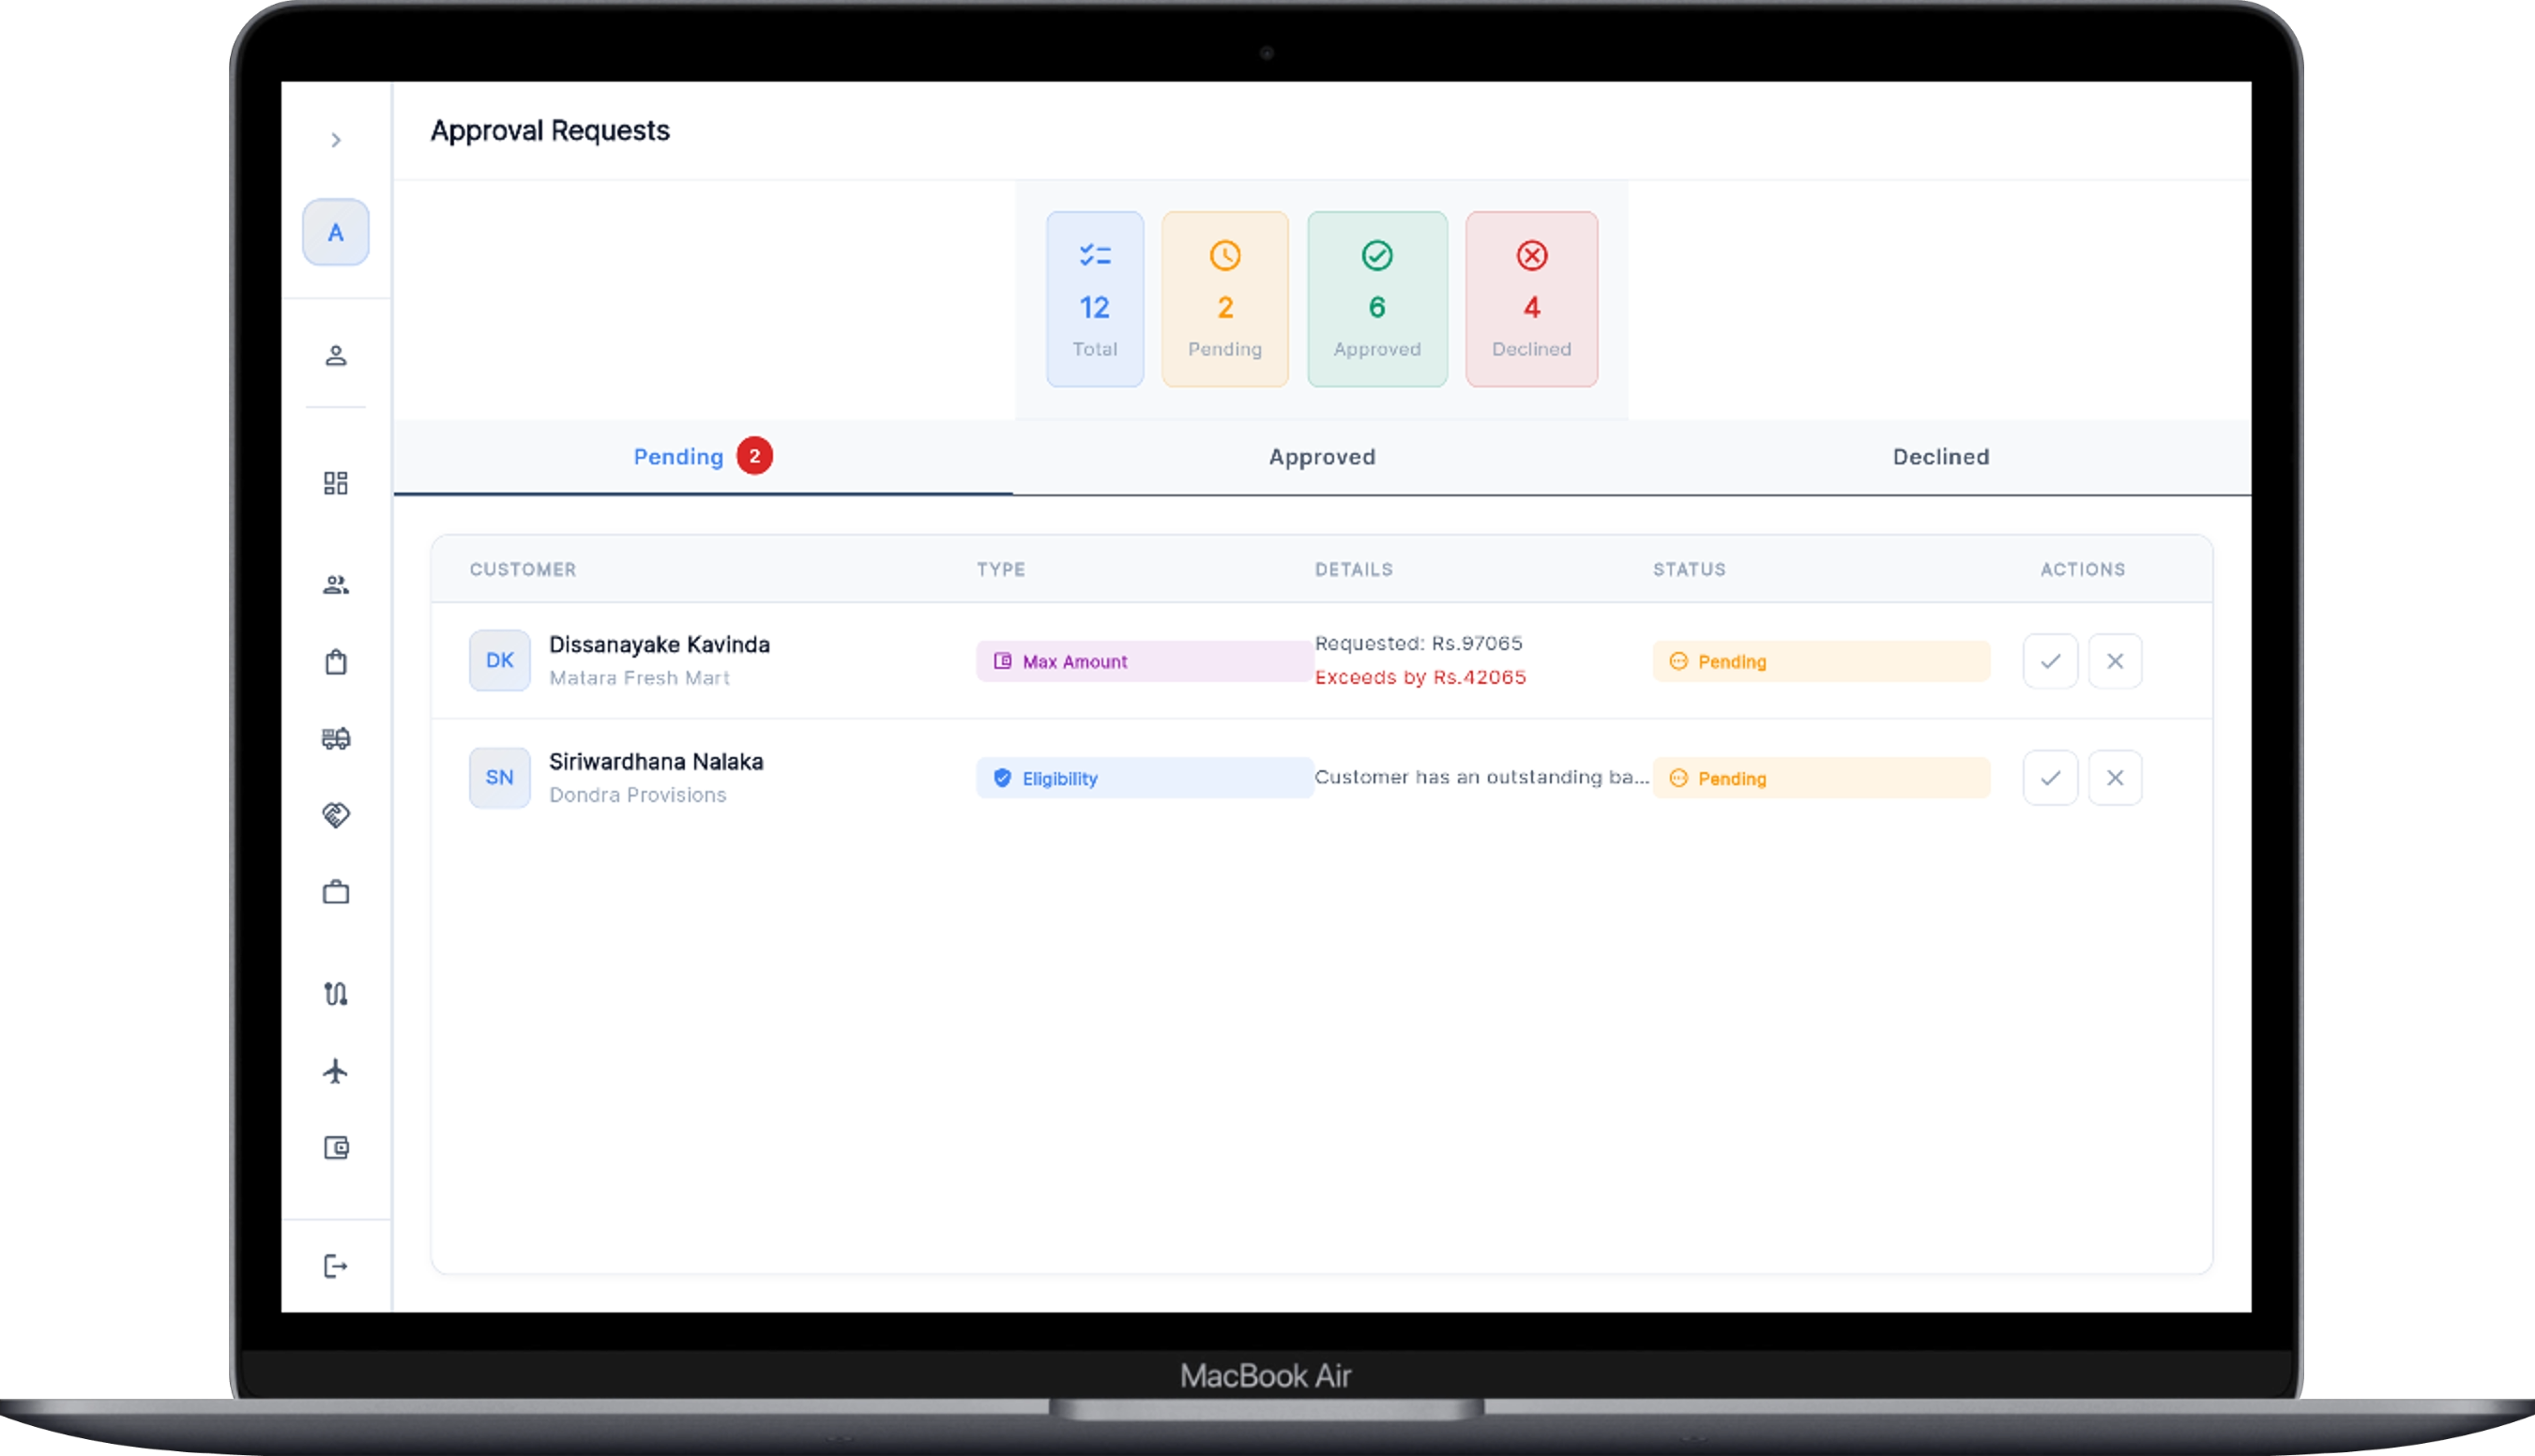Switch to the Declined tab

pyautogui.click(x=1941, y=457)
